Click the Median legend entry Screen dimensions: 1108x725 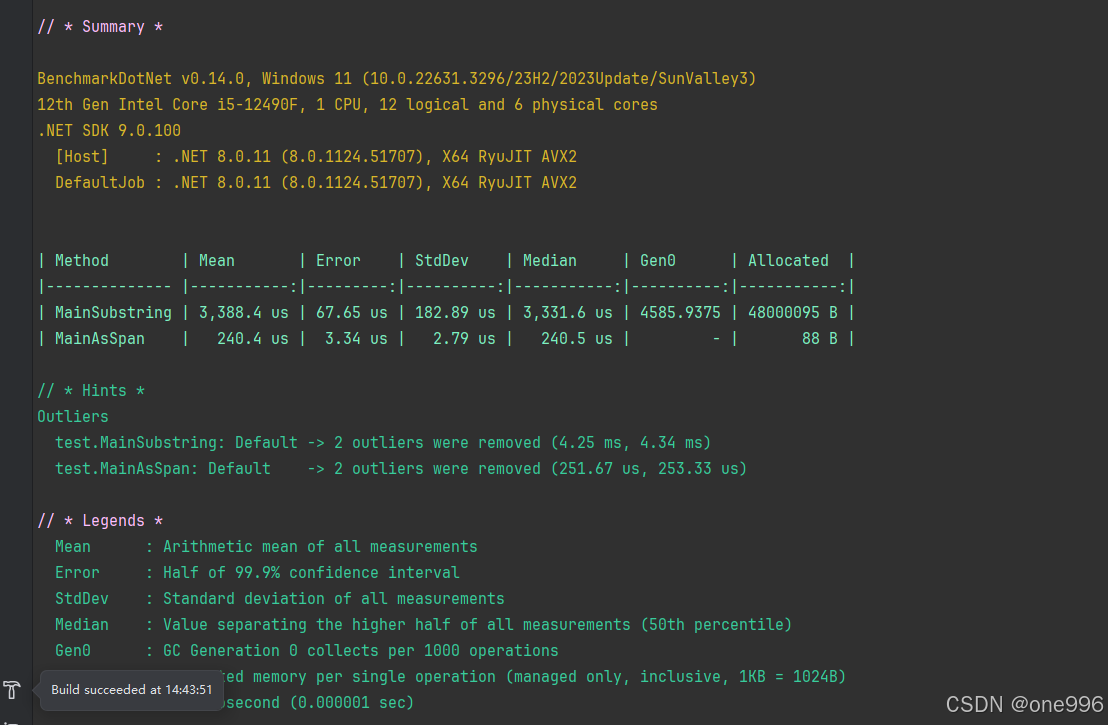pos(81,624)
